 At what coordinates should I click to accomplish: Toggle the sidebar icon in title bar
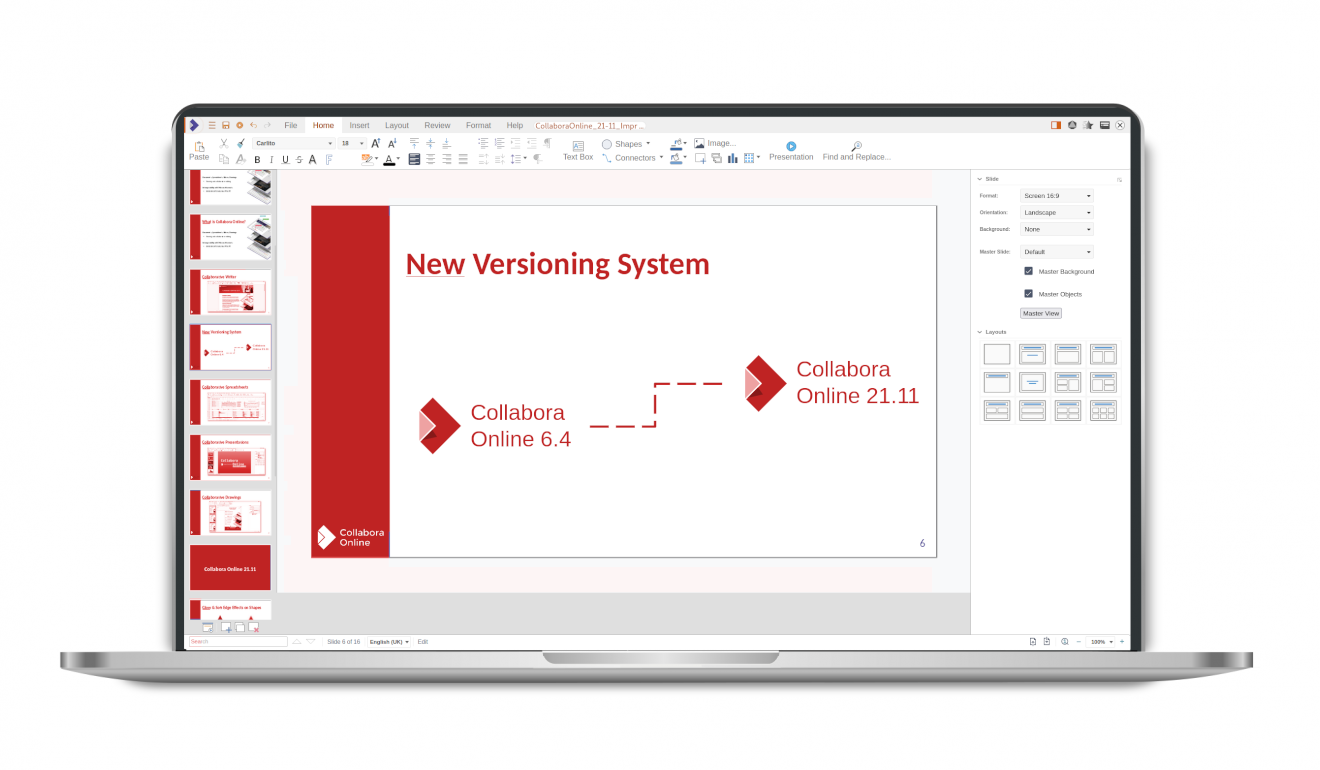(x=1055, y=125)
